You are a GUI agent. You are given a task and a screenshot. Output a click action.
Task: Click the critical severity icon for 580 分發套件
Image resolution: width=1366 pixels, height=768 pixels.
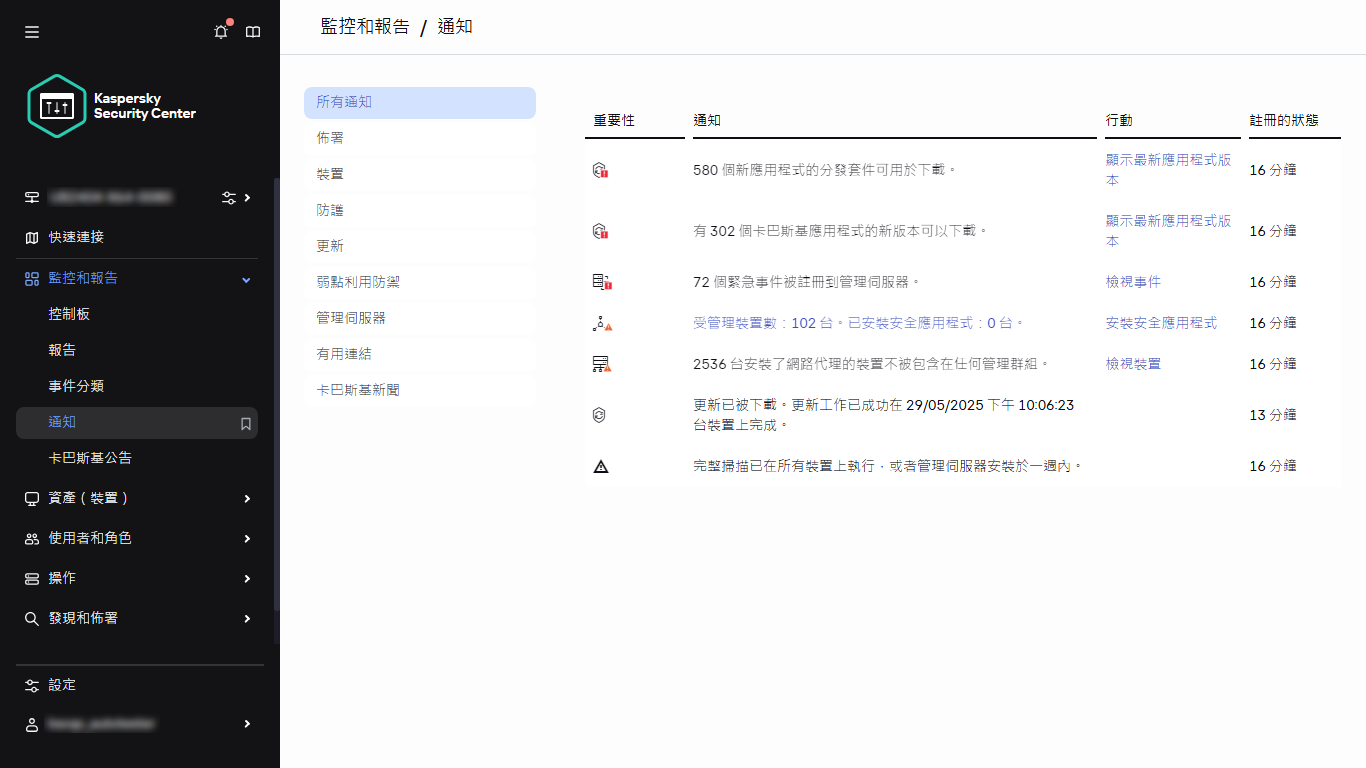click(x=601, y=169)
